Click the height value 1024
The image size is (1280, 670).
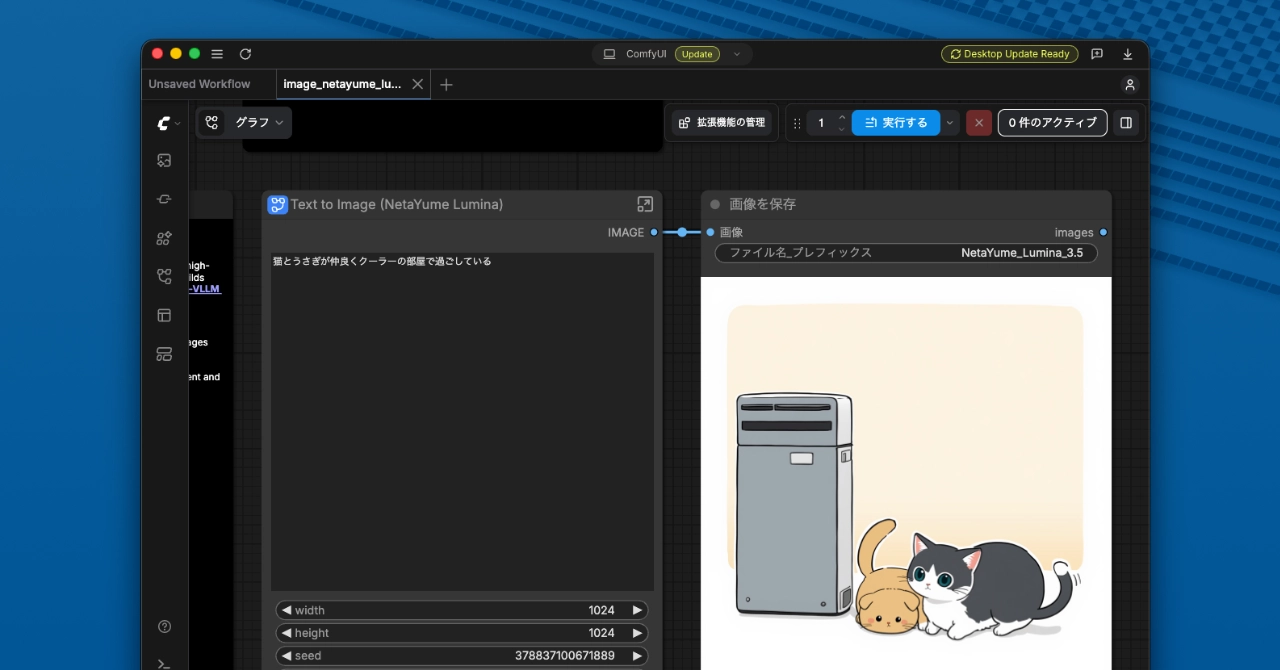(x=601, y=633)
